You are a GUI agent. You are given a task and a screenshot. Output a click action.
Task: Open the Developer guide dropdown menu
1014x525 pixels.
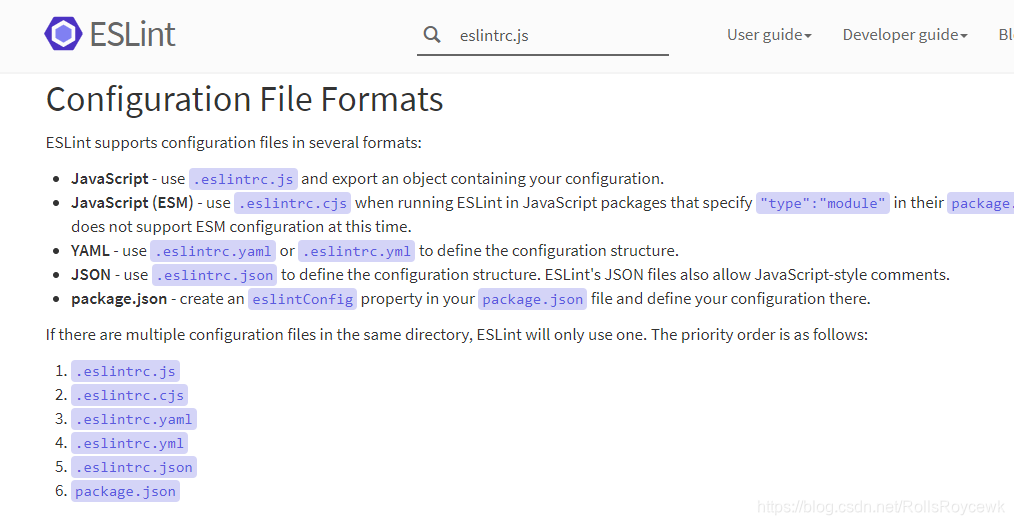[x=905, y=35]
